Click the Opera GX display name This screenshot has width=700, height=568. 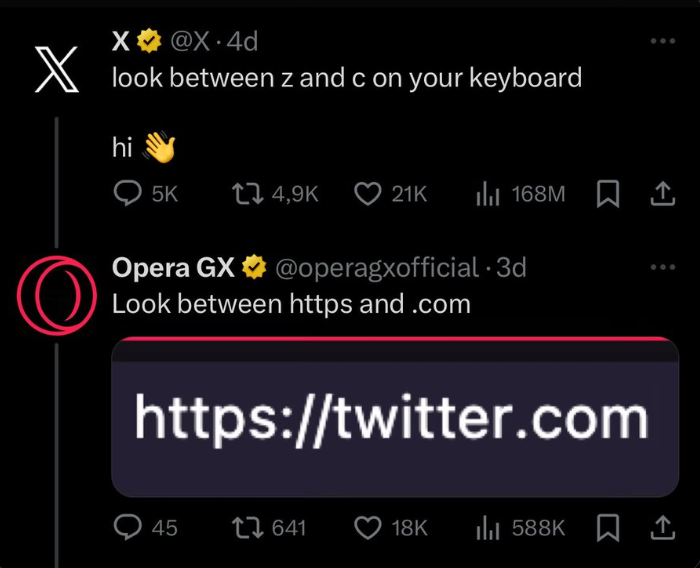click(173, 268)
